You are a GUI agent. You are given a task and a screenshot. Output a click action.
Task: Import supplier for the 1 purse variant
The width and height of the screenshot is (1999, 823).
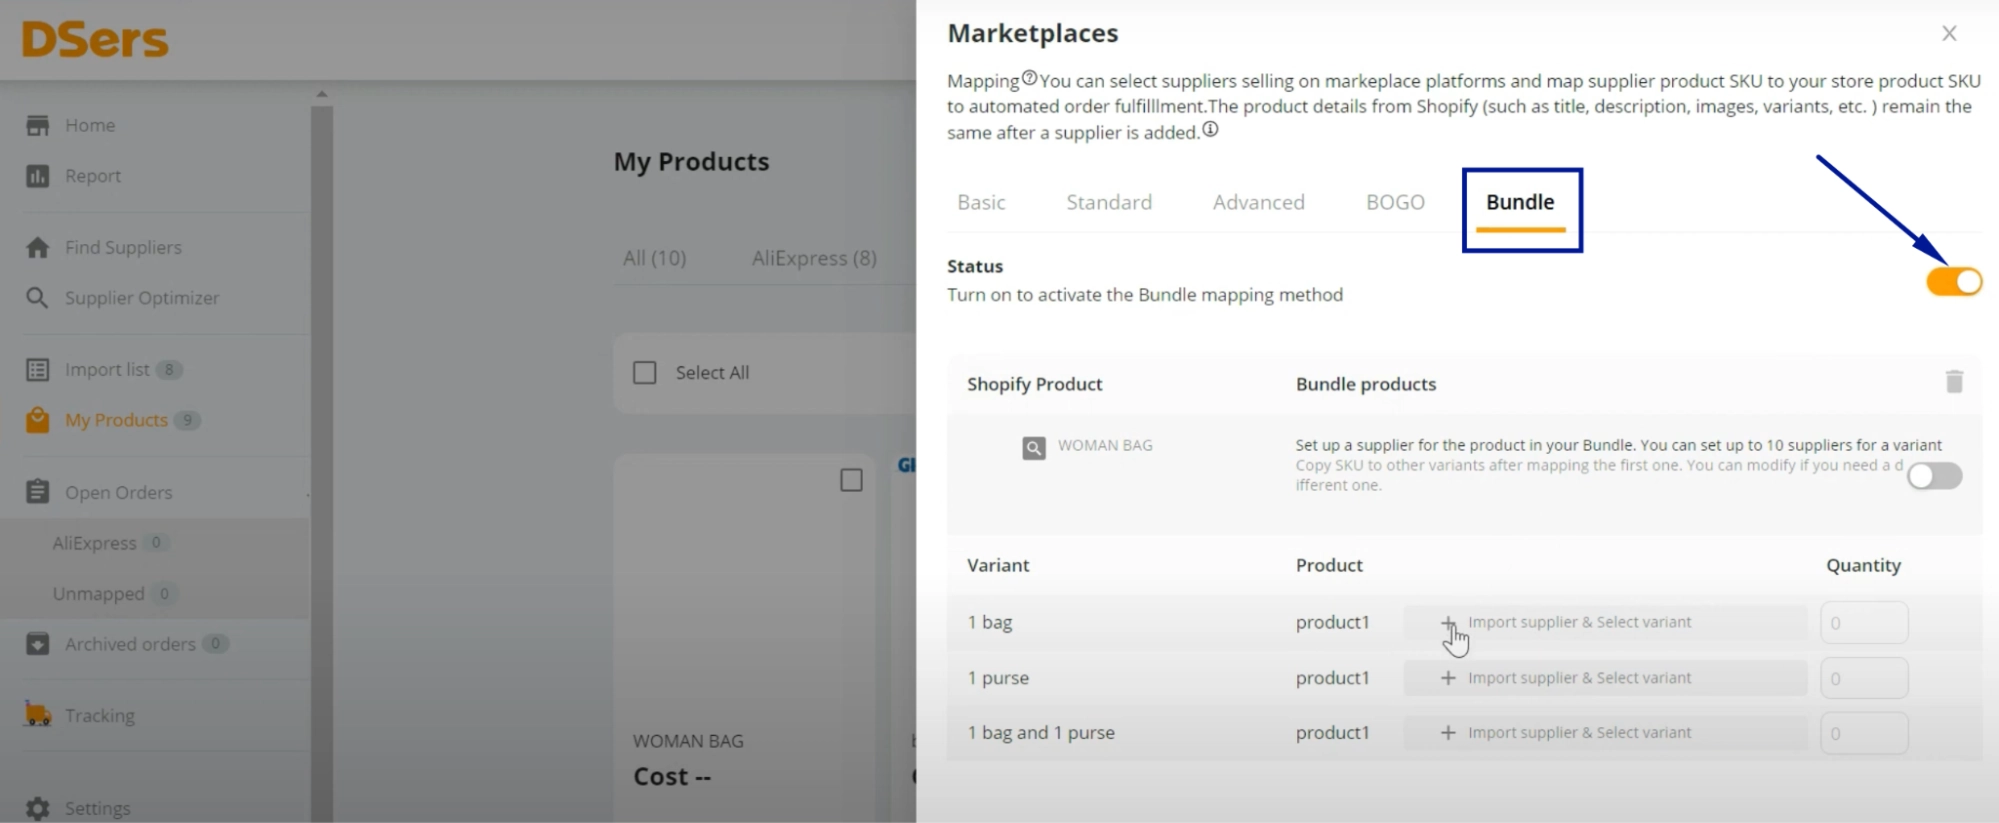tap(1605, 678)
